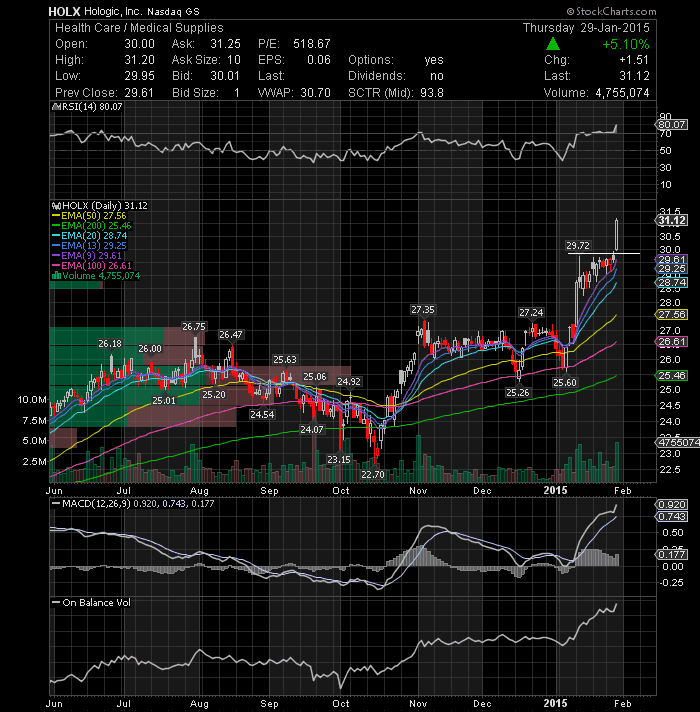Click the pink 'EMA(100) 26.61' legend entry
The image size is (700, 712).
point(92,266)
